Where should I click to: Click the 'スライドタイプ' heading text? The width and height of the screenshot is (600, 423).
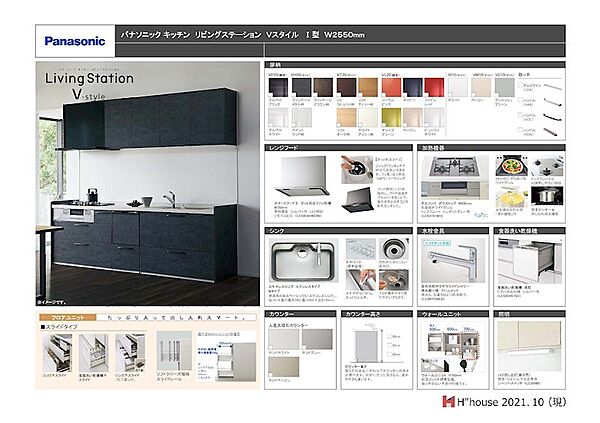59,327
